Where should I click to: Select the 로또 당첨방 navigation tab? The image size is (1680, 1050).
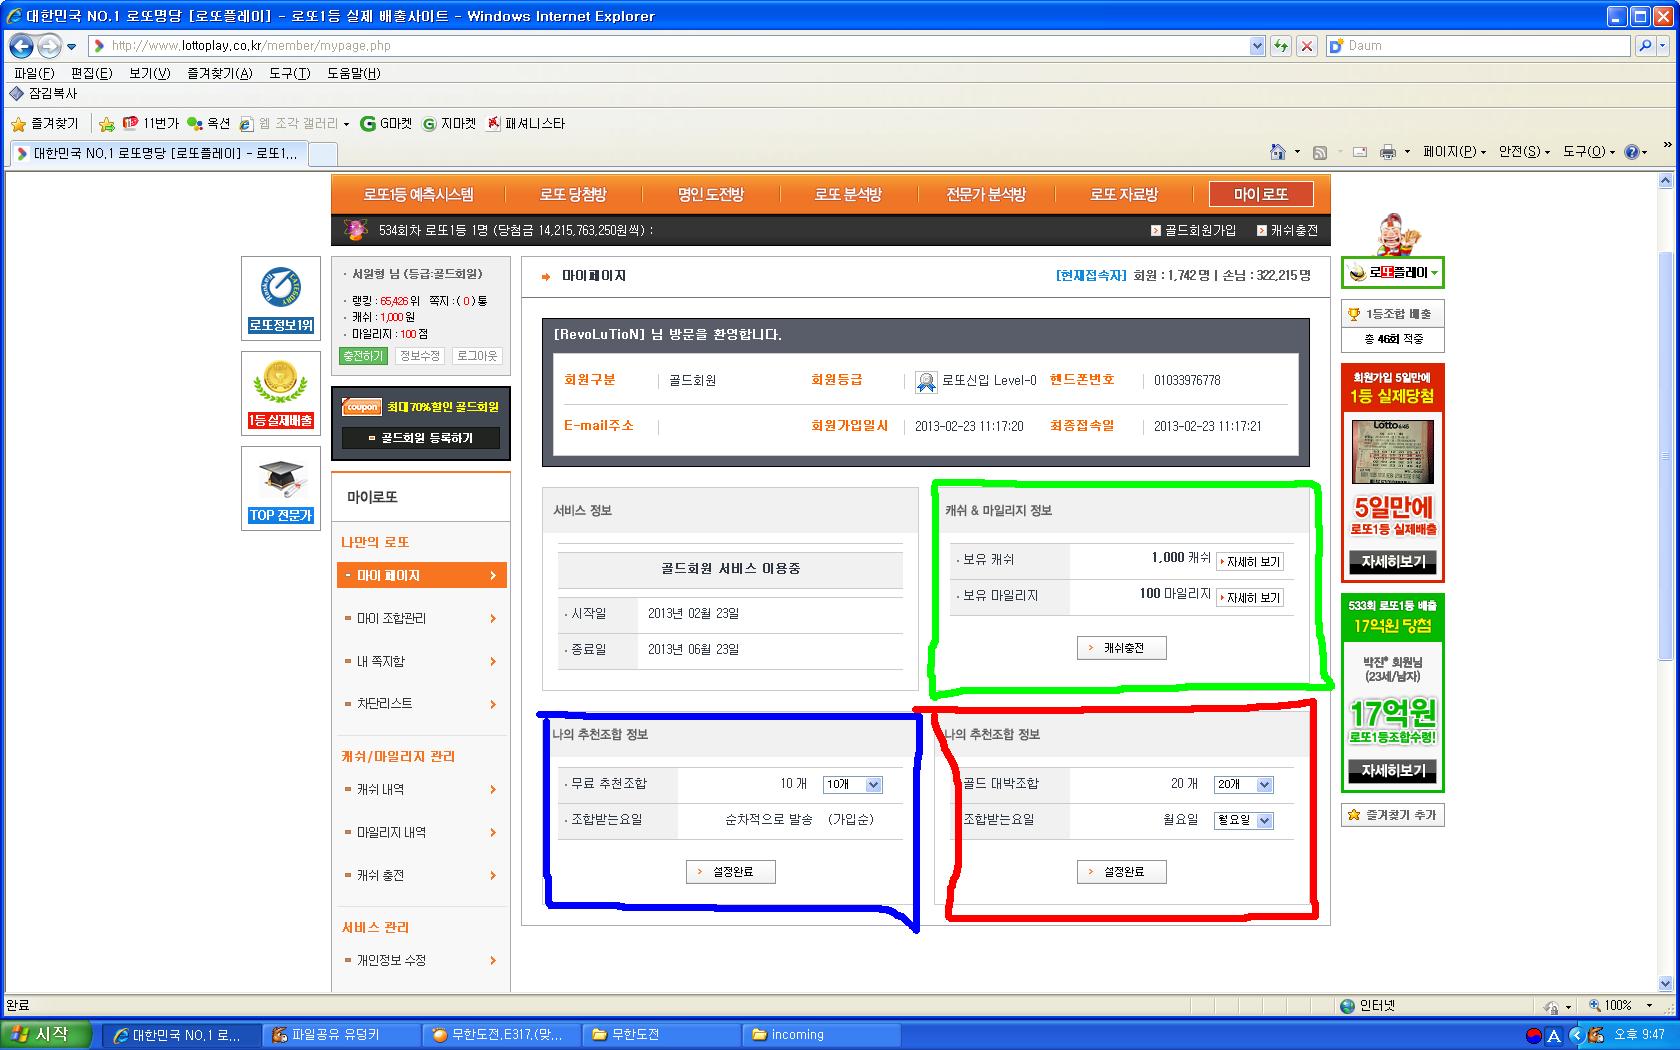pos(573,194)
